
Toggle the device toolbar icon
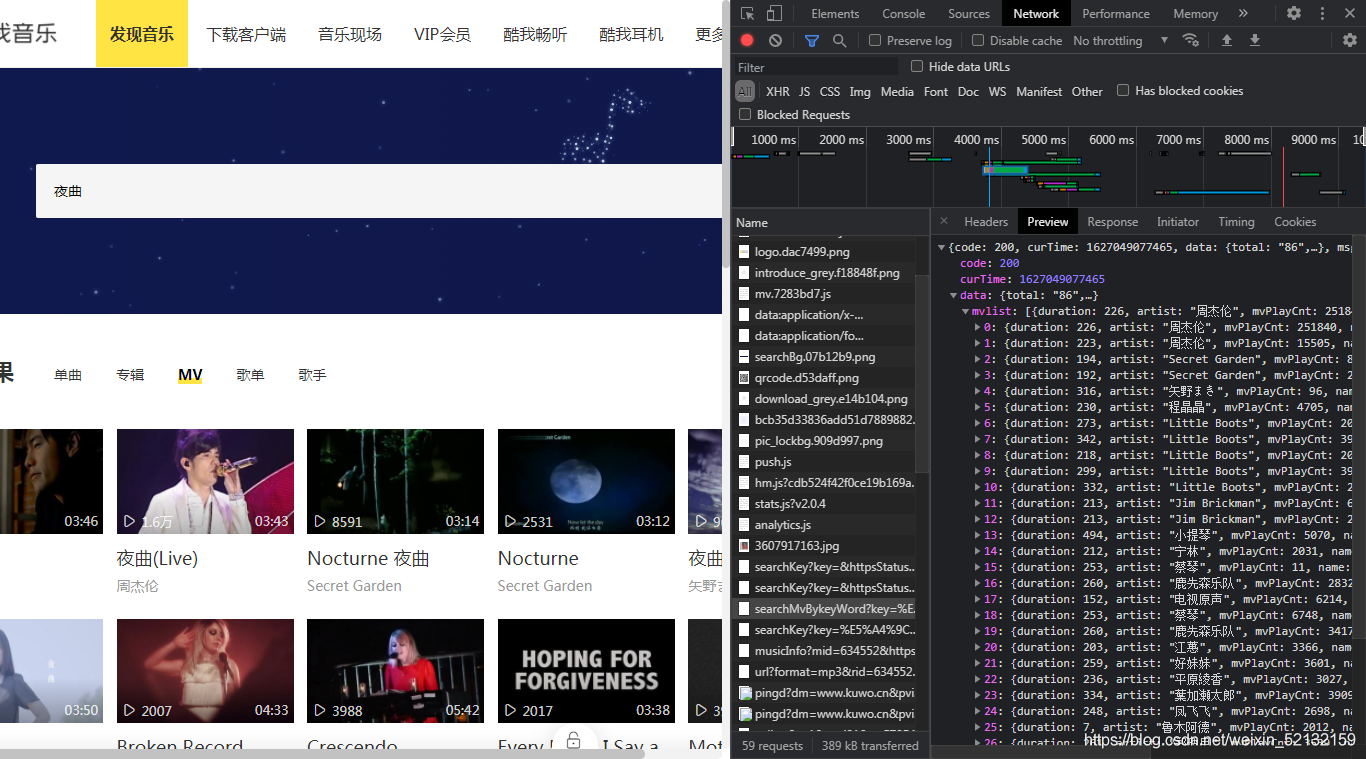pos(774,13)
